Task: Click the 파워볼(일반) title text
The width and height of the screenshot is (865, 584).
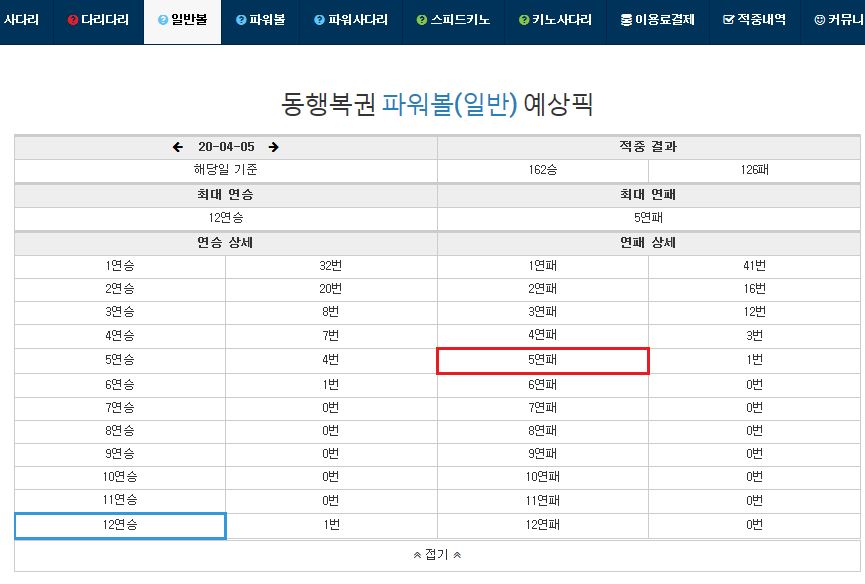Action: pyautogui.click(x=450, y=104)
